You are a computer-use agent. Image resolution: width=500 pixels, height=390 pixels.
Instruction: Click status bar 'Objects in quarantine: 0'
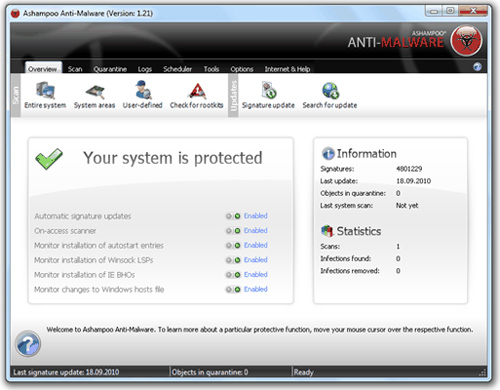[x=210, y=372]
